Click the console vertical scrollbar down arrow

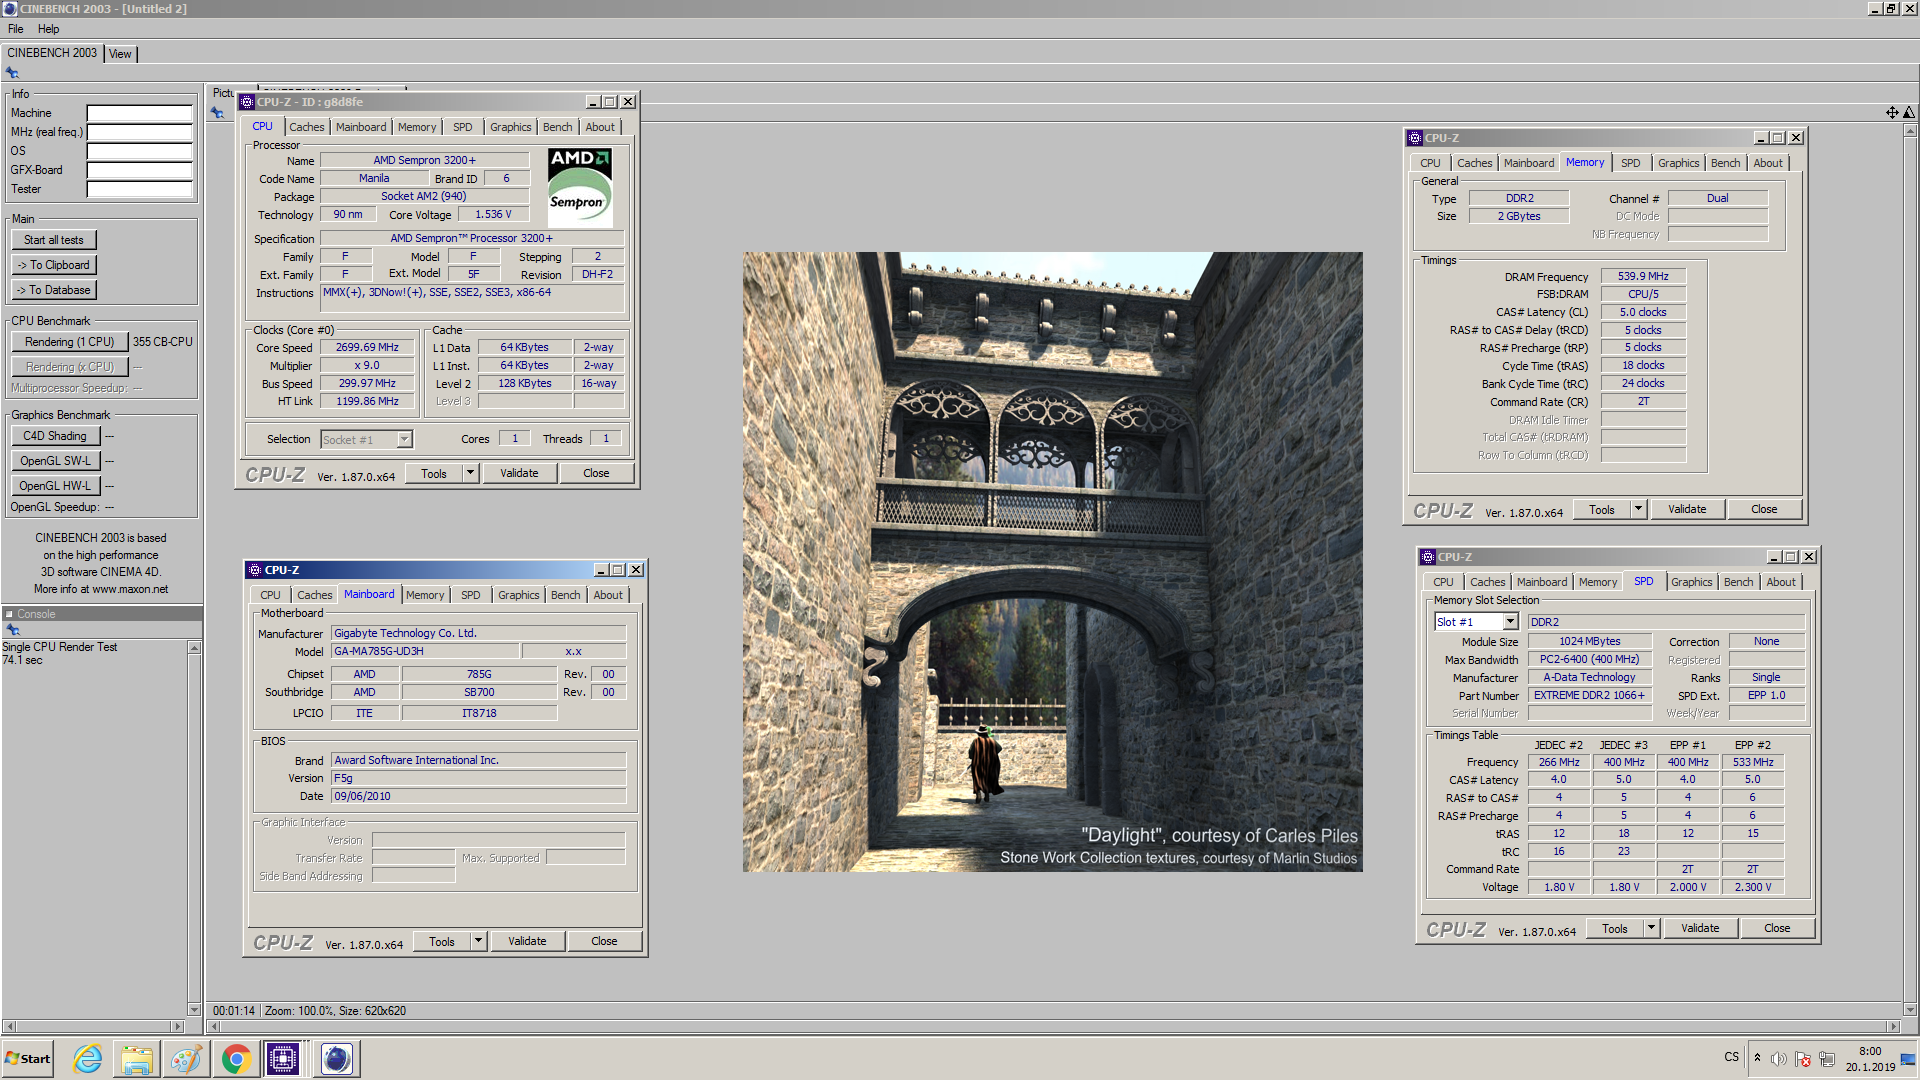194,1010
